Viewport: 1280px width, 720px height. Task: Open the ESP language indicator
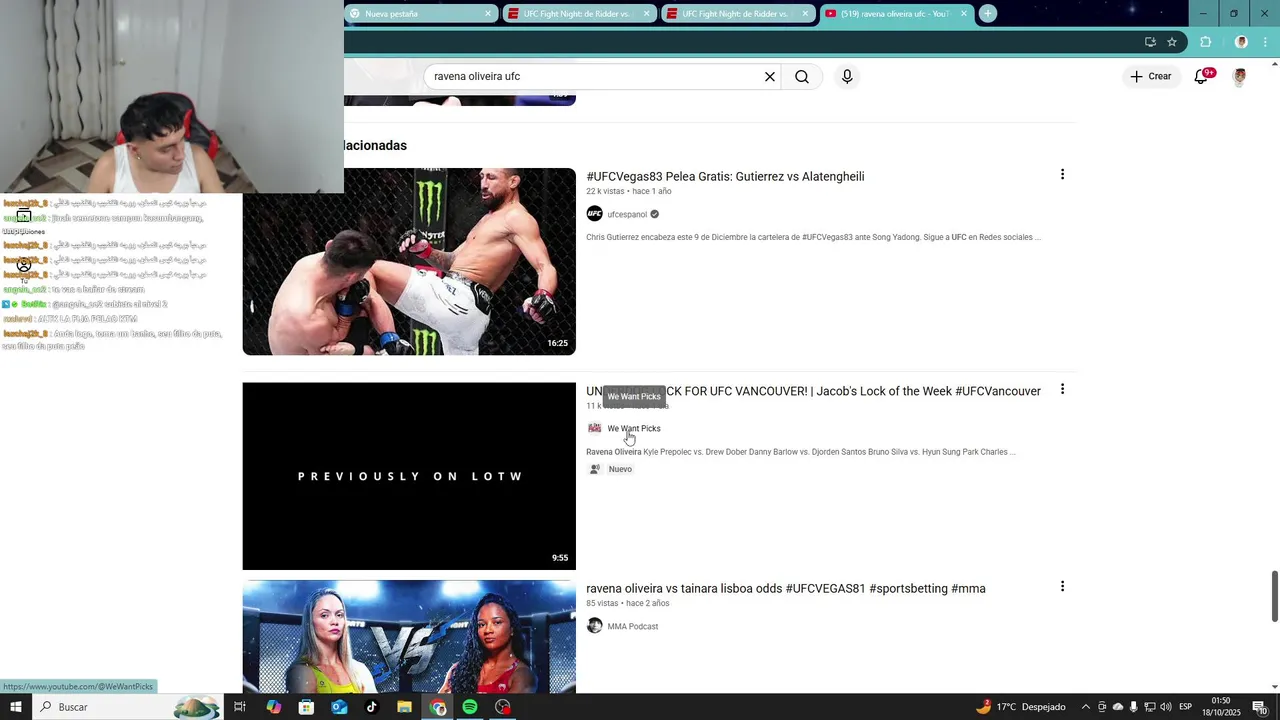point(1185,707)
